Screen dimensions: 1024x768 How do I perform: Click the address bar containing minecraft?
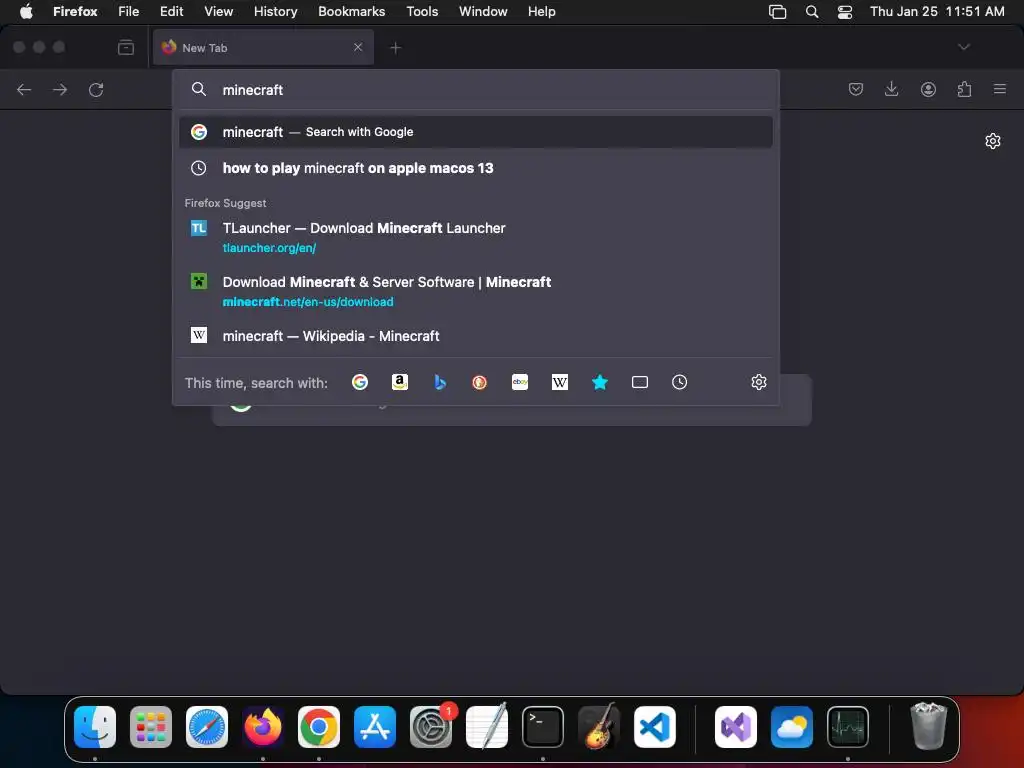click(475, 89)
